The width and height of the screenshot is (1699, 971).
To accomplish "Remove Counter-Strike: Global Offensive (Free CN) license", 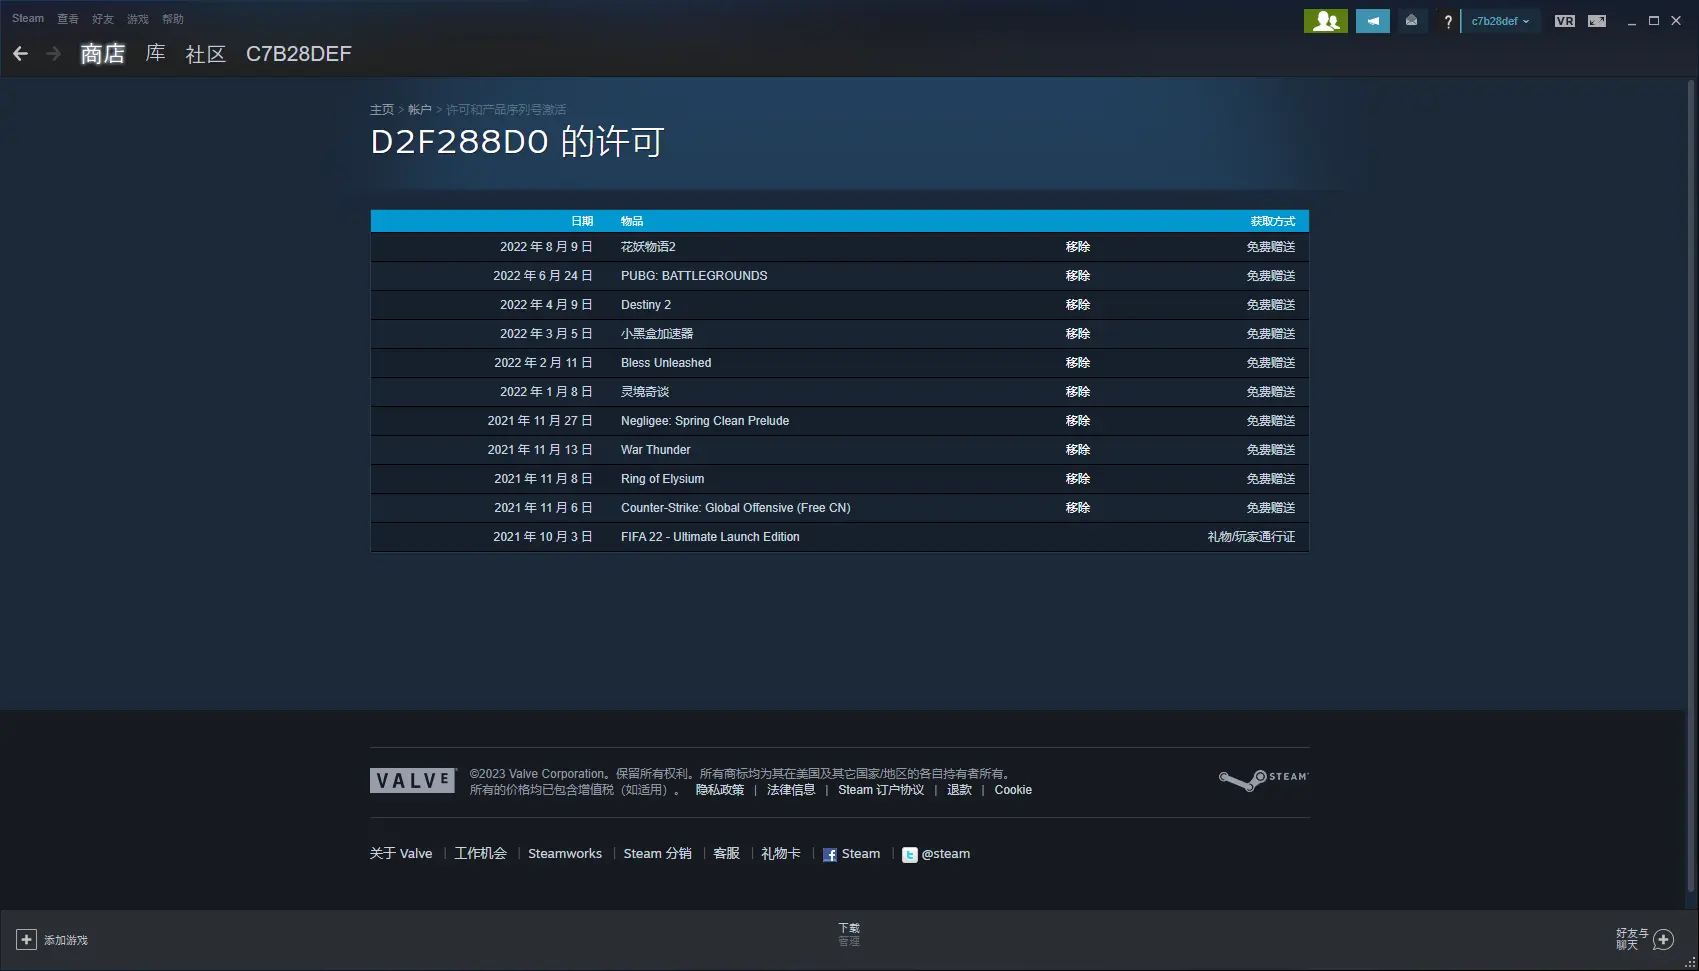I will point(1078,508).
